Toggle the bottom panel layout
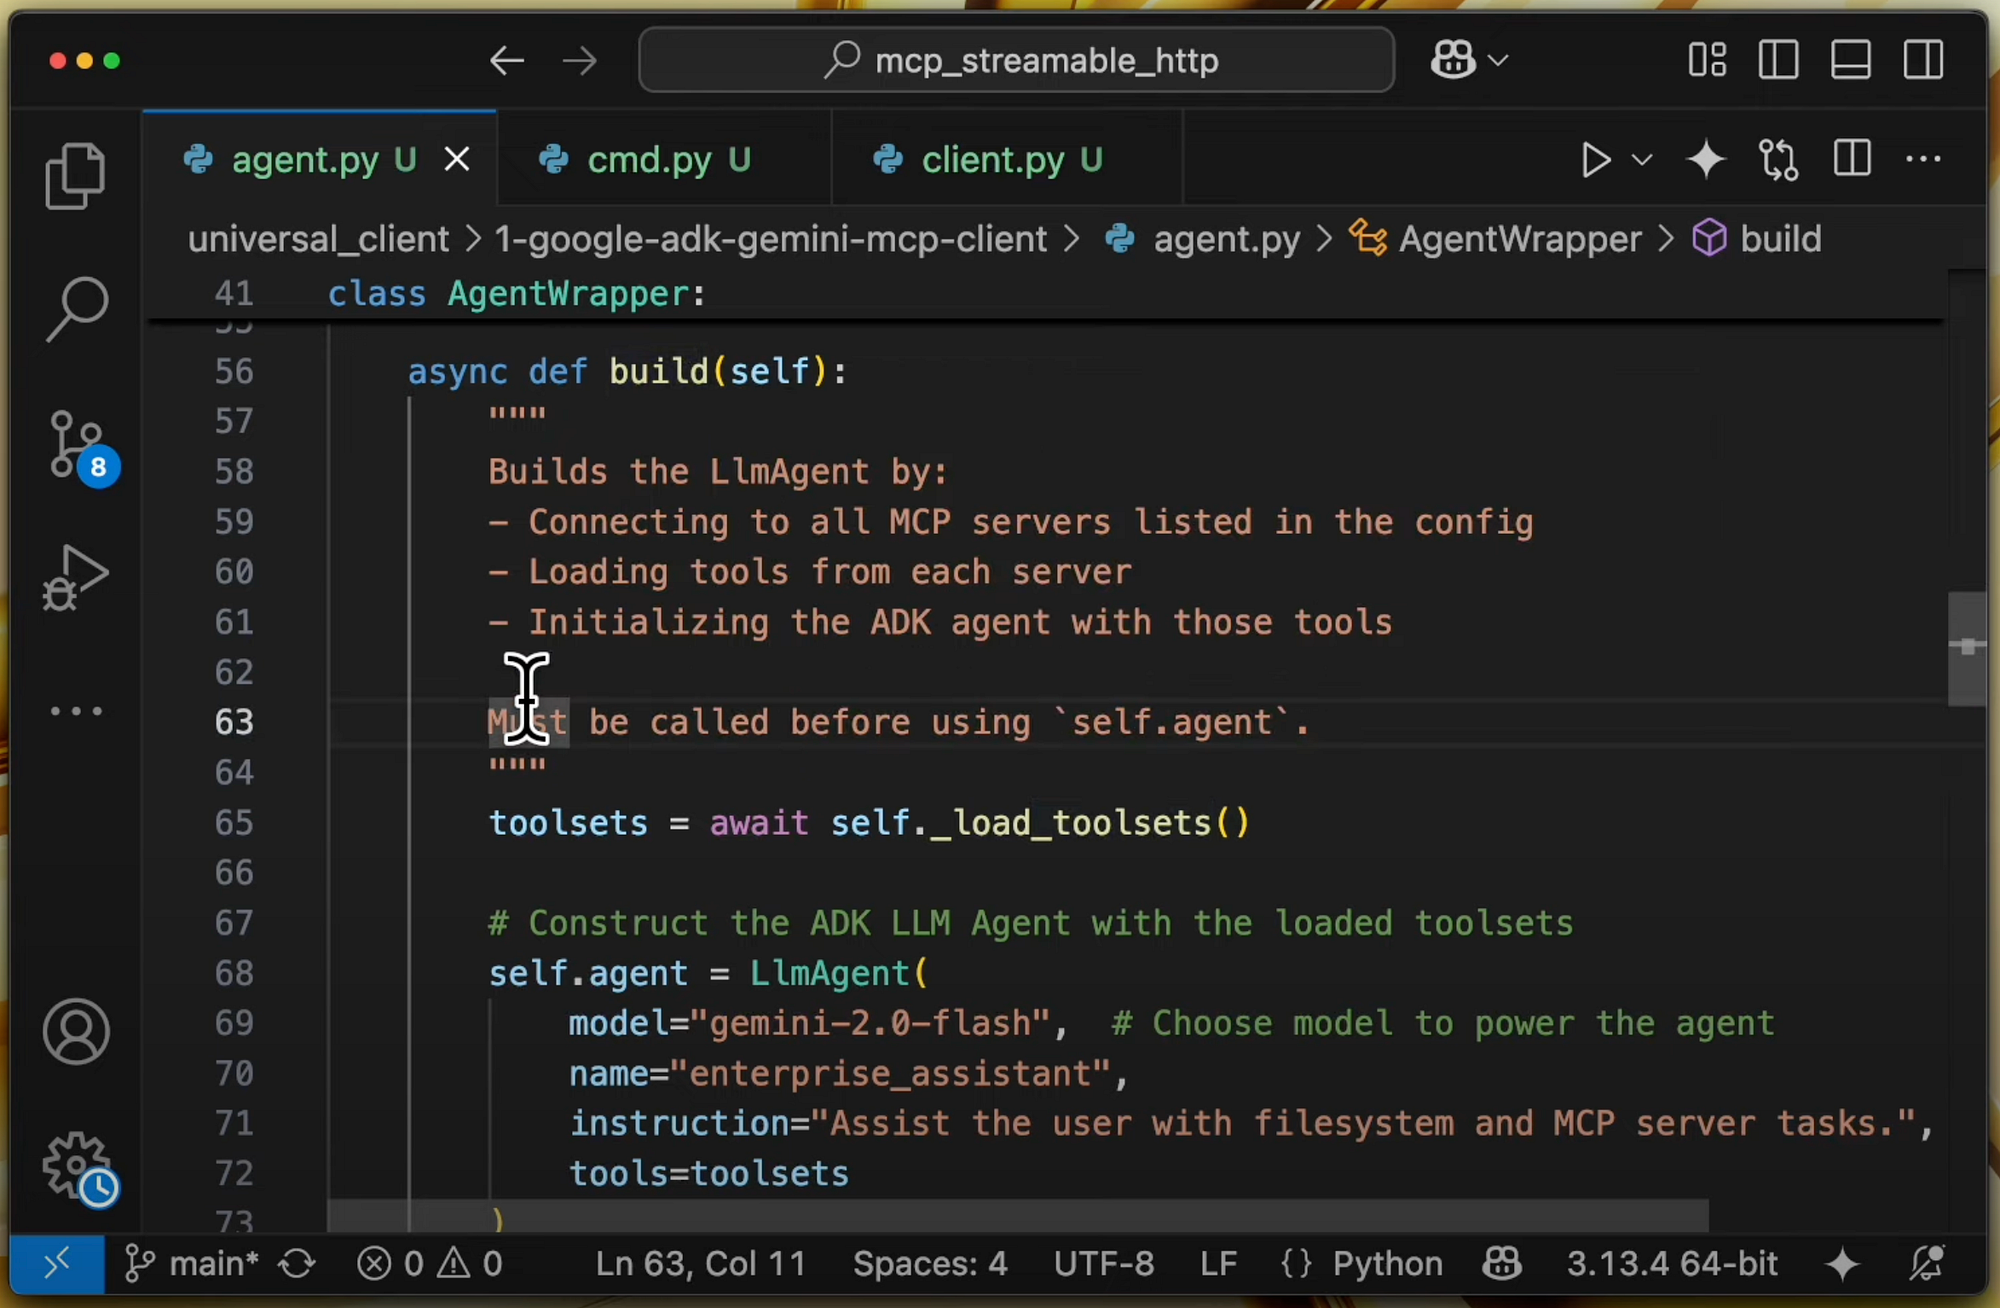 (1850, 60)
